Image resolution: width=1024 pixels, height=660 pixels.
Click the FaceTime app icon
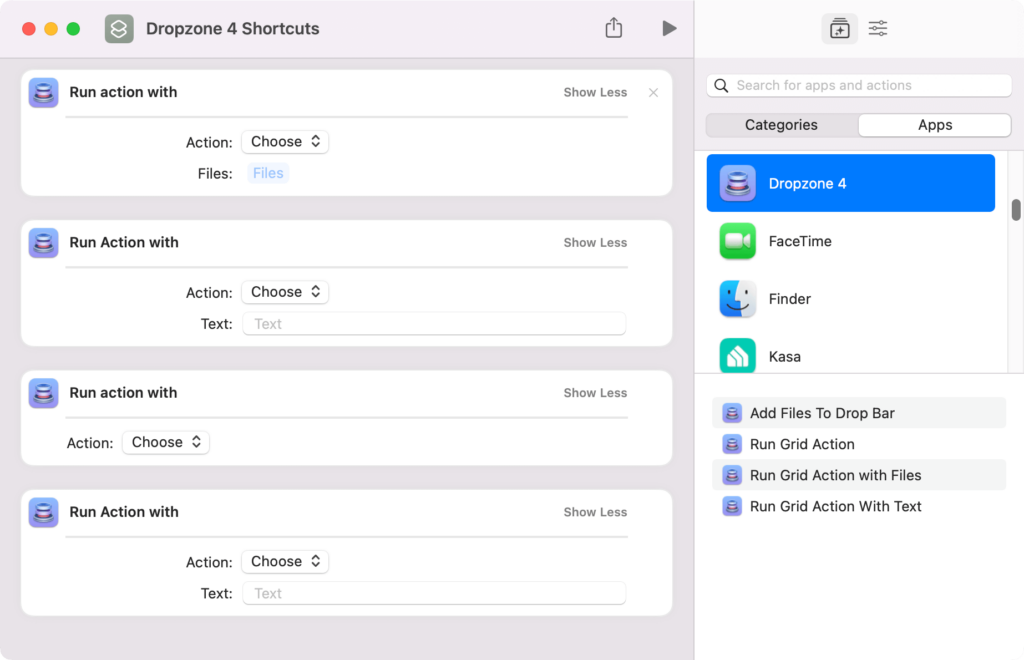(x=737, y=241)
